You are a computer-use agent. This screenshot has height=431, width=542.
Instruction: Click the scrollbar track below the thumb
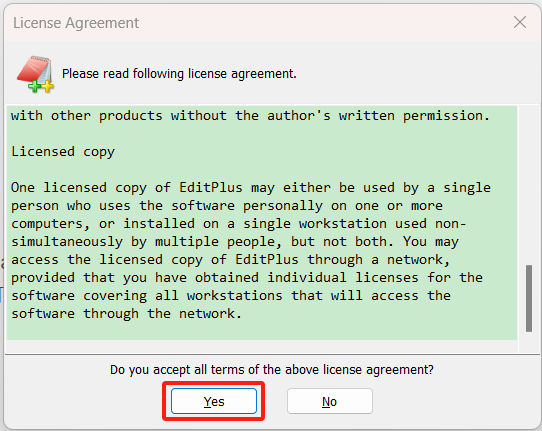coord(529,342)
